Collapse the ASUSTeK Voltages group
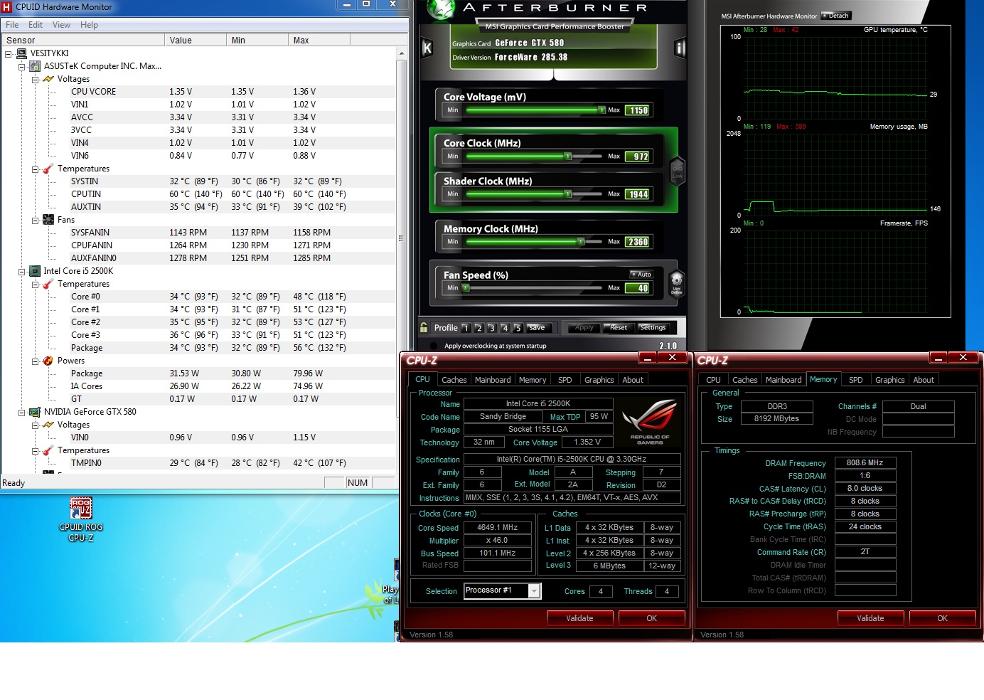The width and height of the screenshot is (984, 700). pos(36,80)
